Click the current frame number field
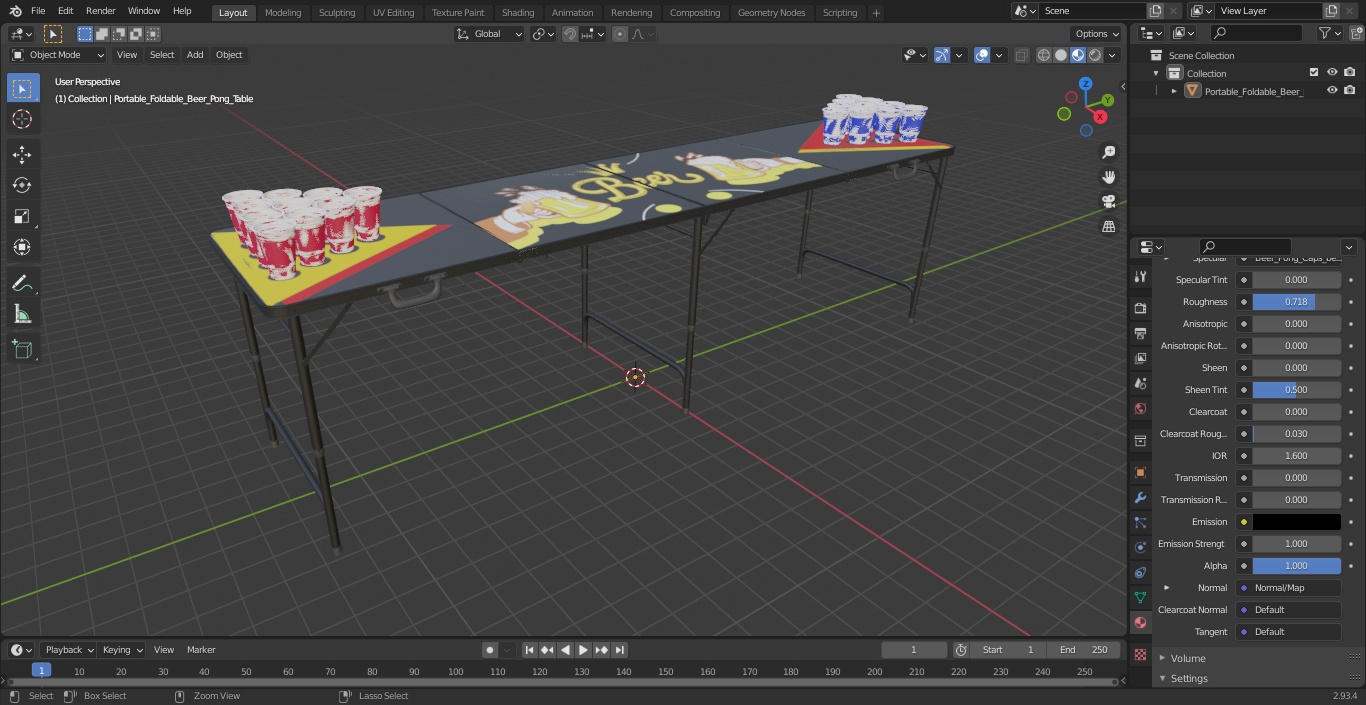1366x705 pixels. point(913,650)
